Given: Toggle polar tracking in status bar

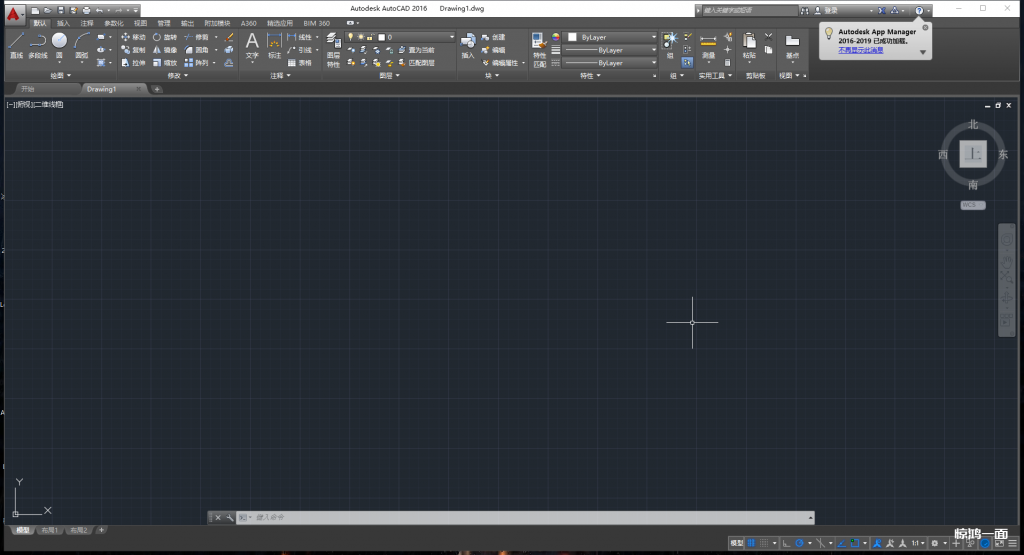Looking at the screenshot, I should click(800, 543).
